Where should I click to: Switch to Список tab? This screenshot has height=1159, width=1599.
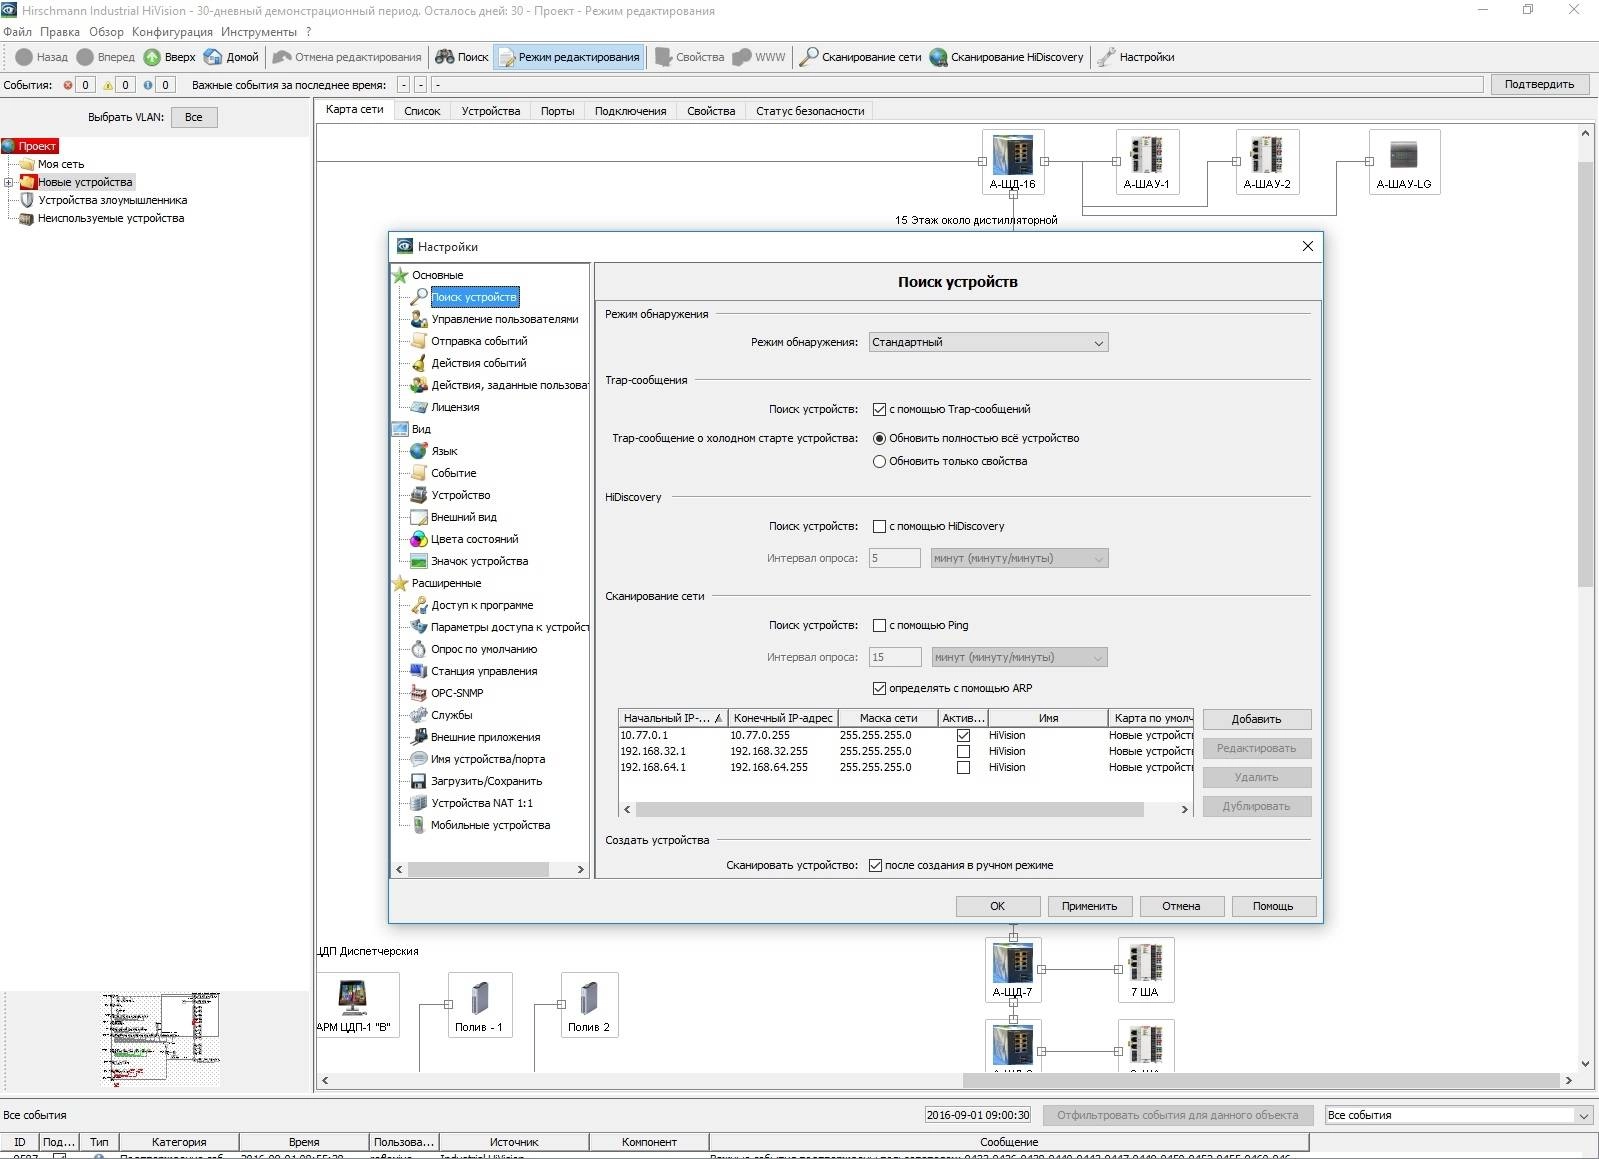click(x=422, y=111)
